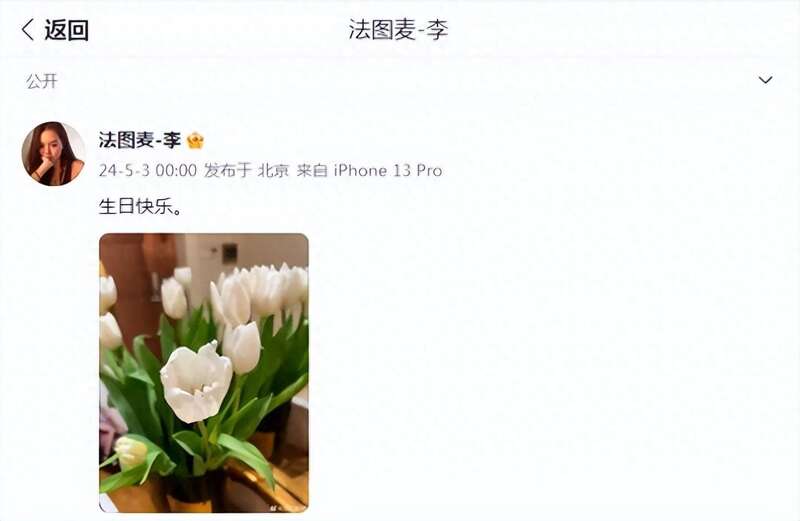Viewport: 800px width, 521px height.
Task: Tap the wall switch in photo background
Action: (x=229, y=254)
